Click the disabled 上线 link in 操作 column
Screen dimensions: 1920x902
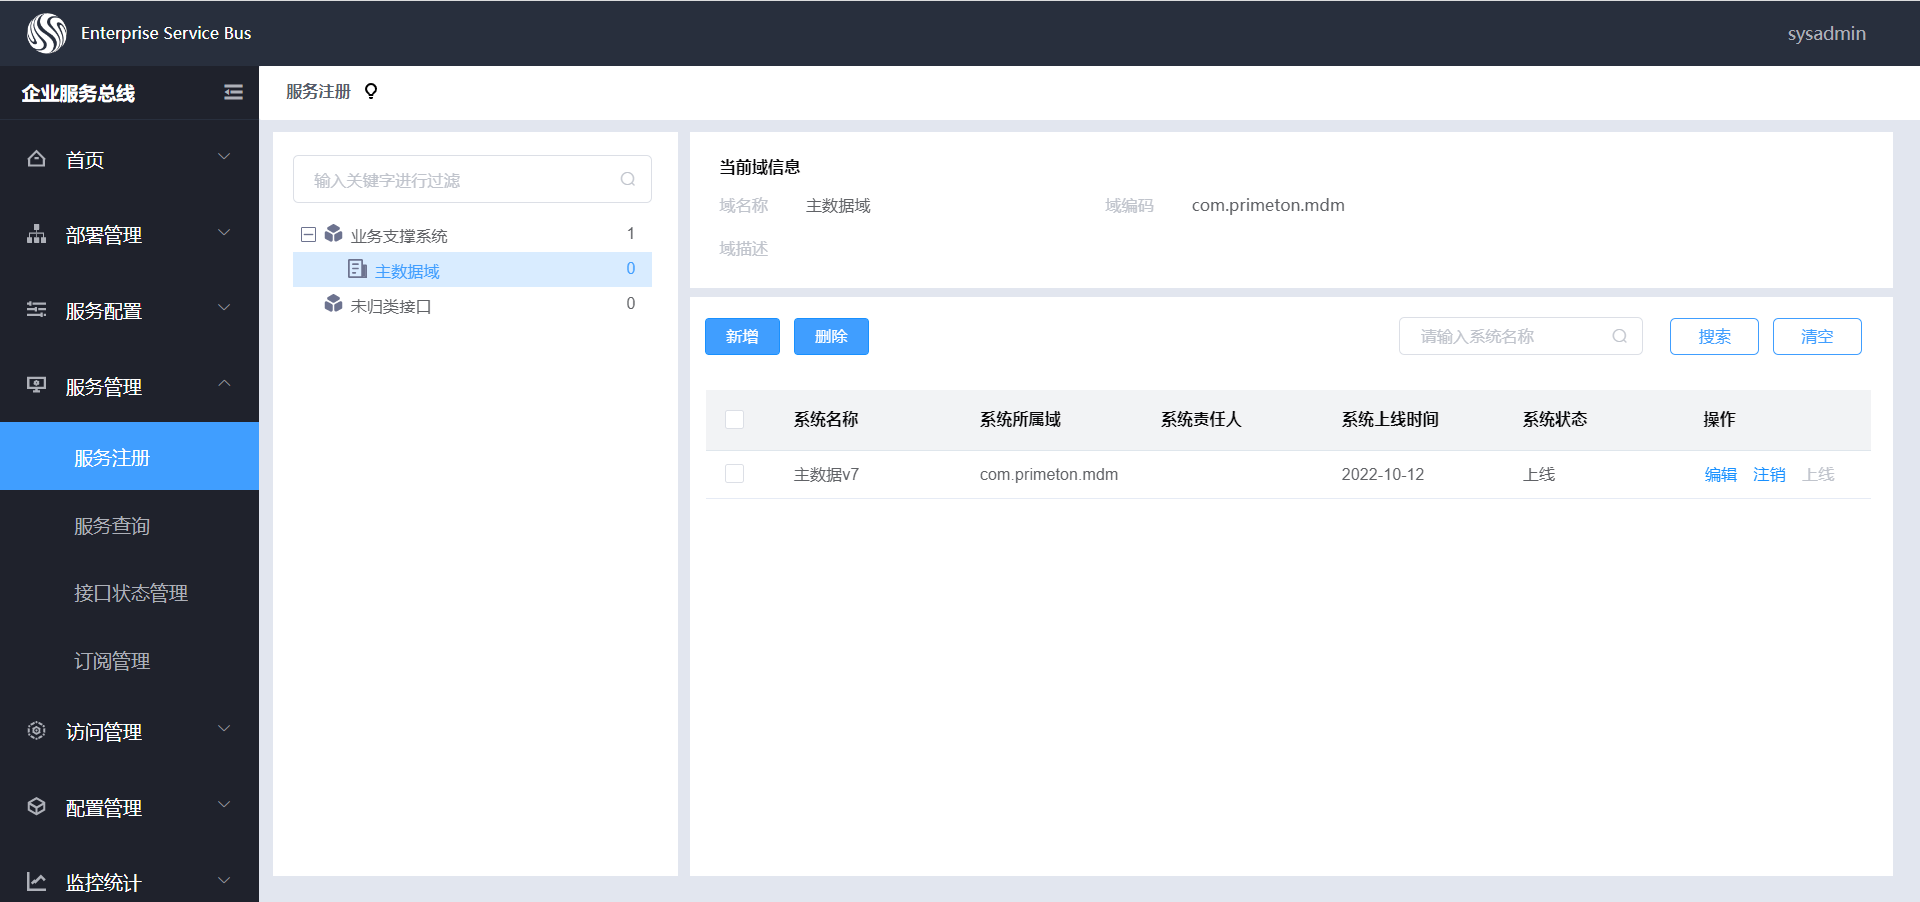pyautogui.click(x=1818, y=474)
